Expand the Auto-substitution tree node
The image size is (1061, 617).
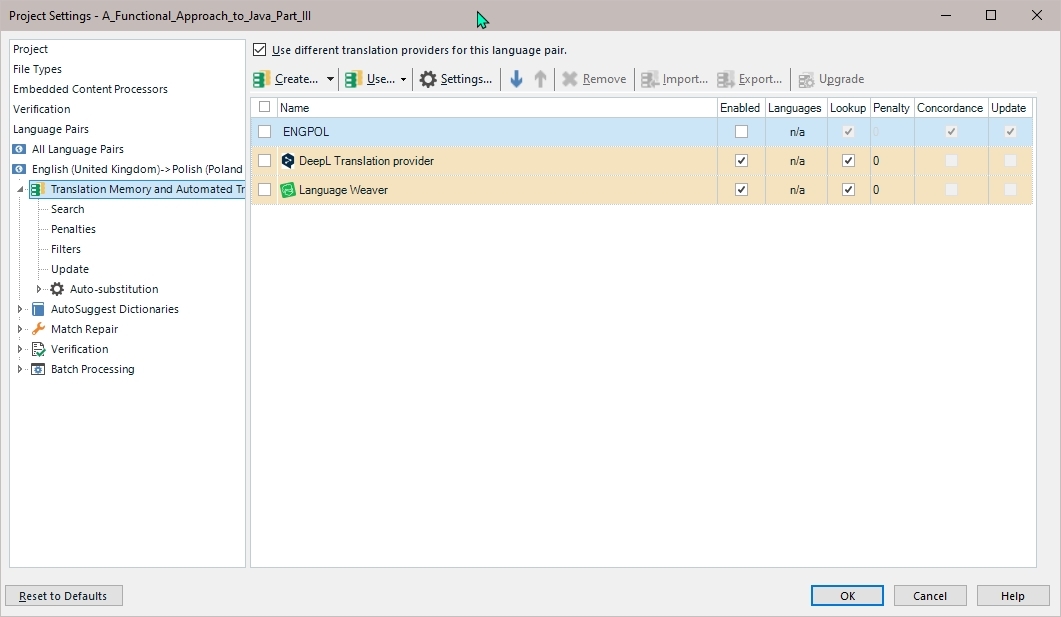[x=38, y=289]
